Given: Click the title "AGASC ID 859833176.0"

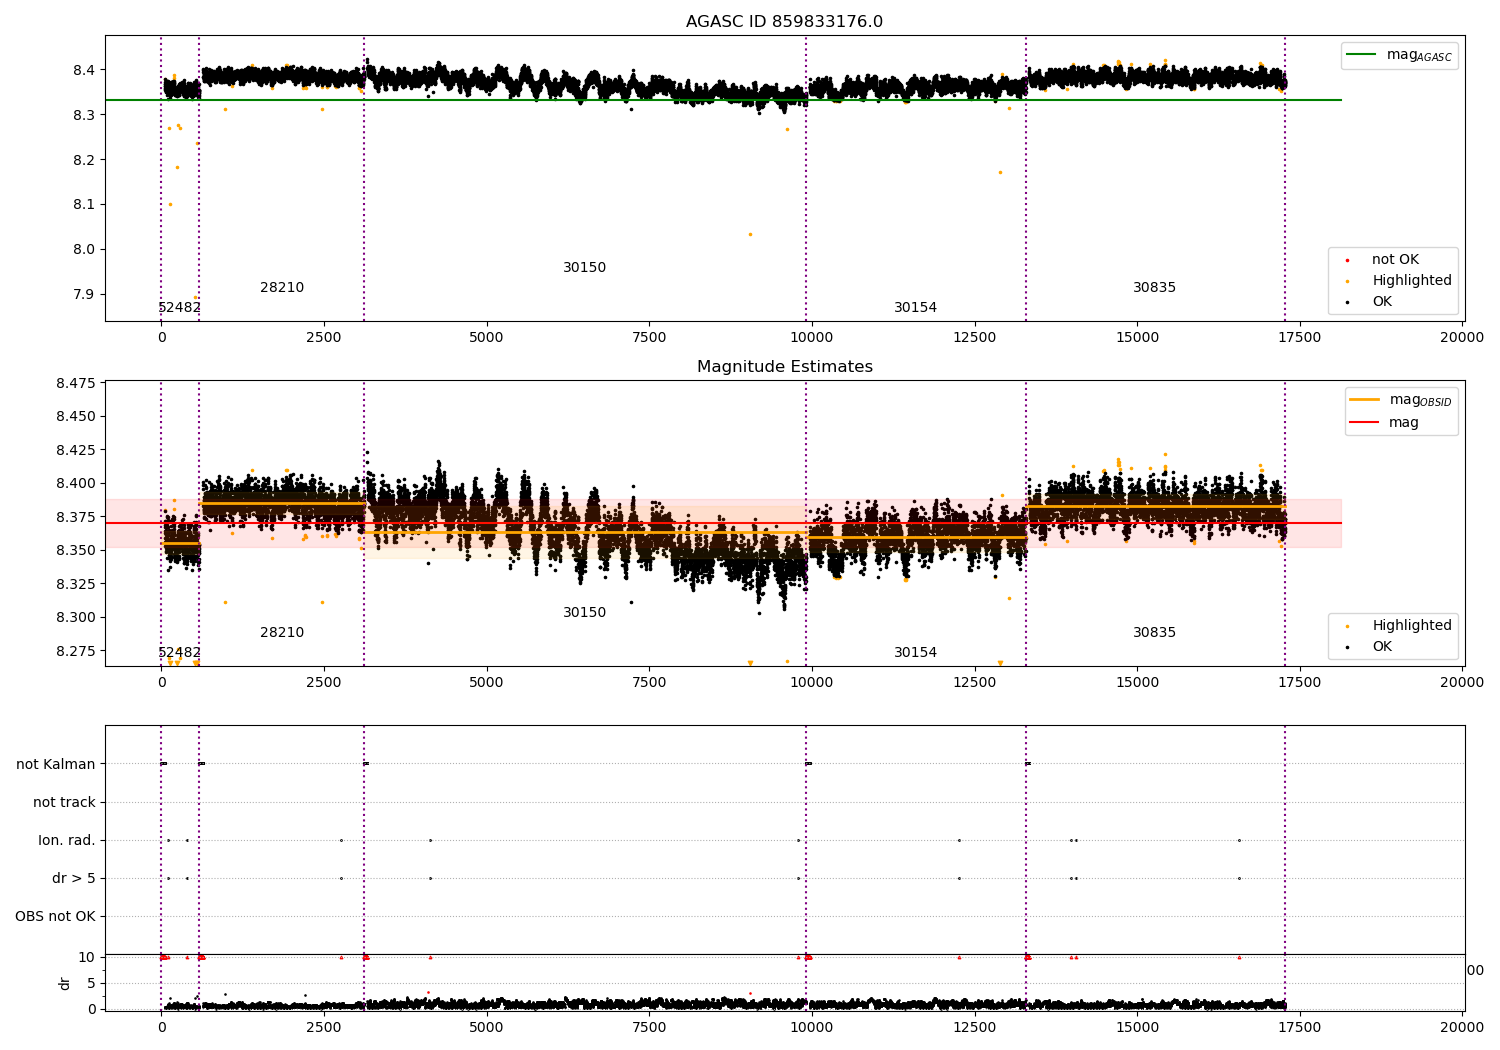Looking at the screenshot, I should [x=784, y=22].
